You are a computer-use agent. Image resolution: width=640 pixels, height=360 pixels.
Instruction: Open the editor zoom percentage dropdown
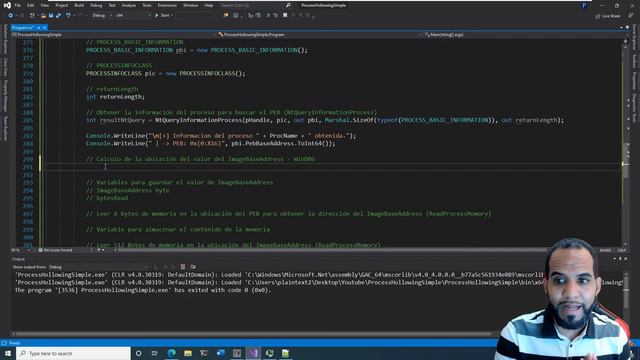(x=20, y=250)
